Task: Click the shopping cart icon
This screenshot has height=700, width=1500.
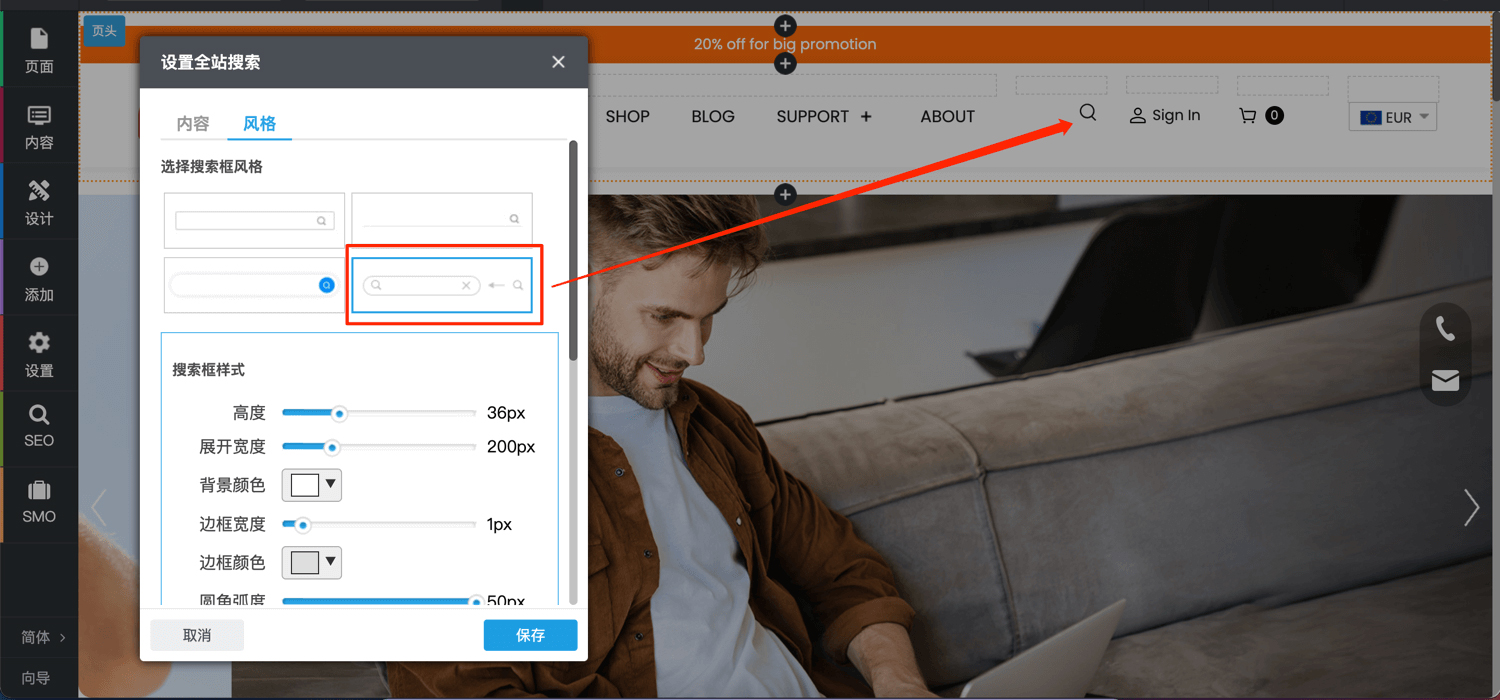Action: tap(1247, 116)
